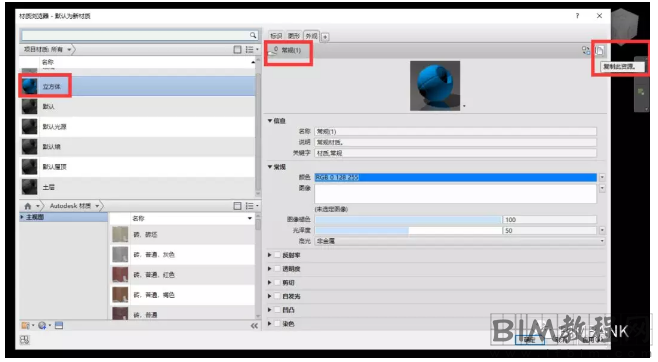The height and width of the screenshot is (362, 658).
Task: Switch to the 图形 tab
Action: point(294,36)
